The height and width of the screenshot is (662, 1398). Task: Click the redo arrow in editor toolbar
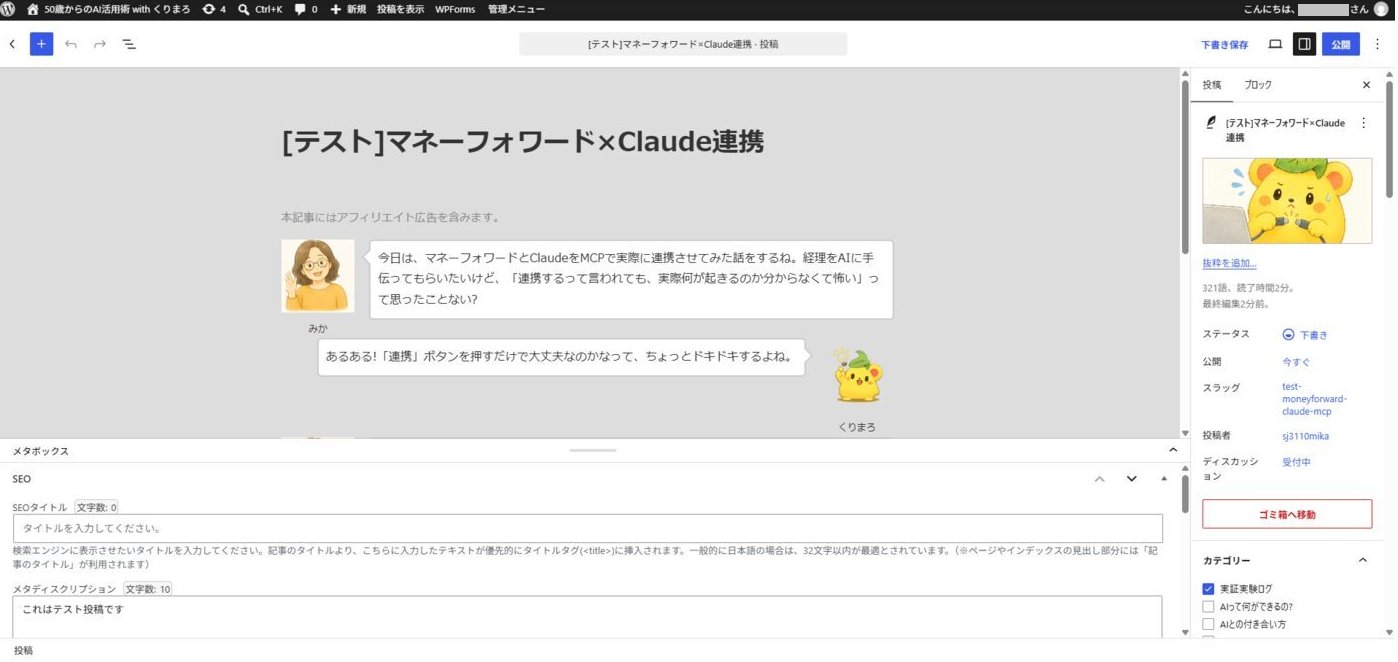(x=100, y=44)
